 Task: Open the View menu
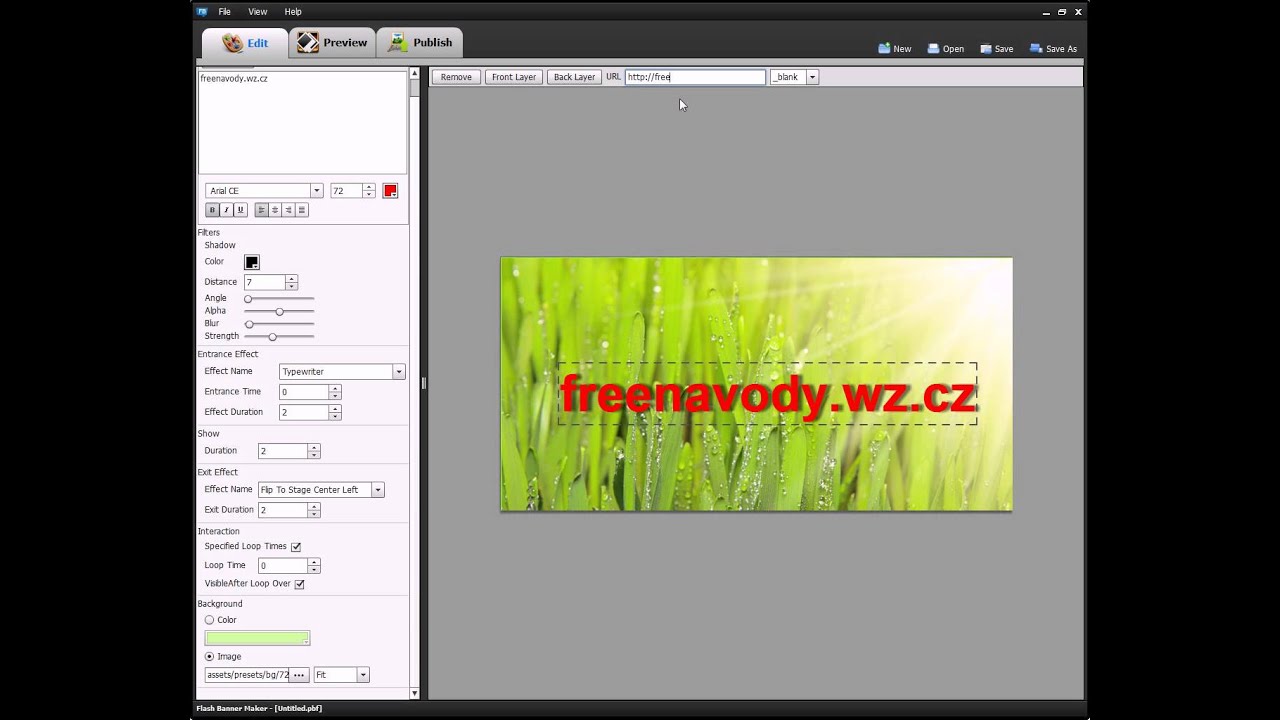point(258,12)
